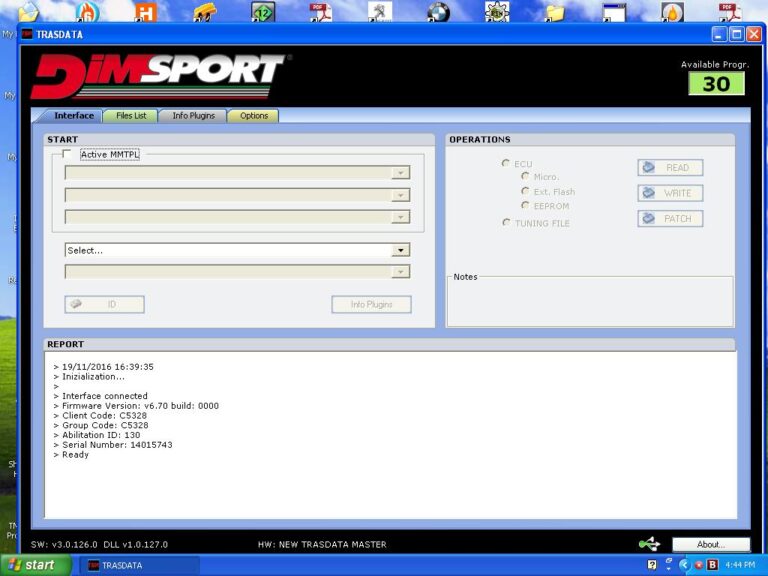Enable the Active MMTPL checkbox

click(x=67, y=154)
